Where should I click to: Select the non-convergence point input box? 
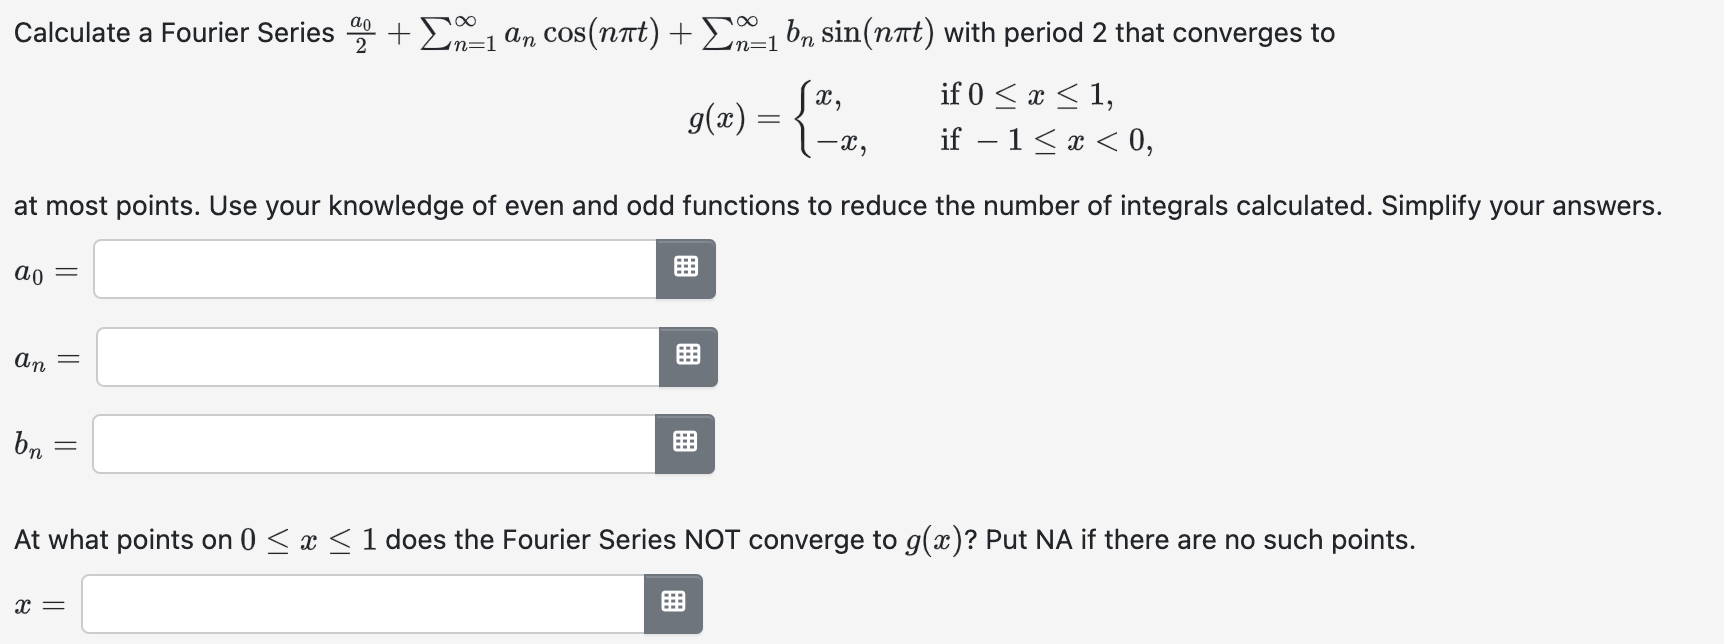coord(360,604)
